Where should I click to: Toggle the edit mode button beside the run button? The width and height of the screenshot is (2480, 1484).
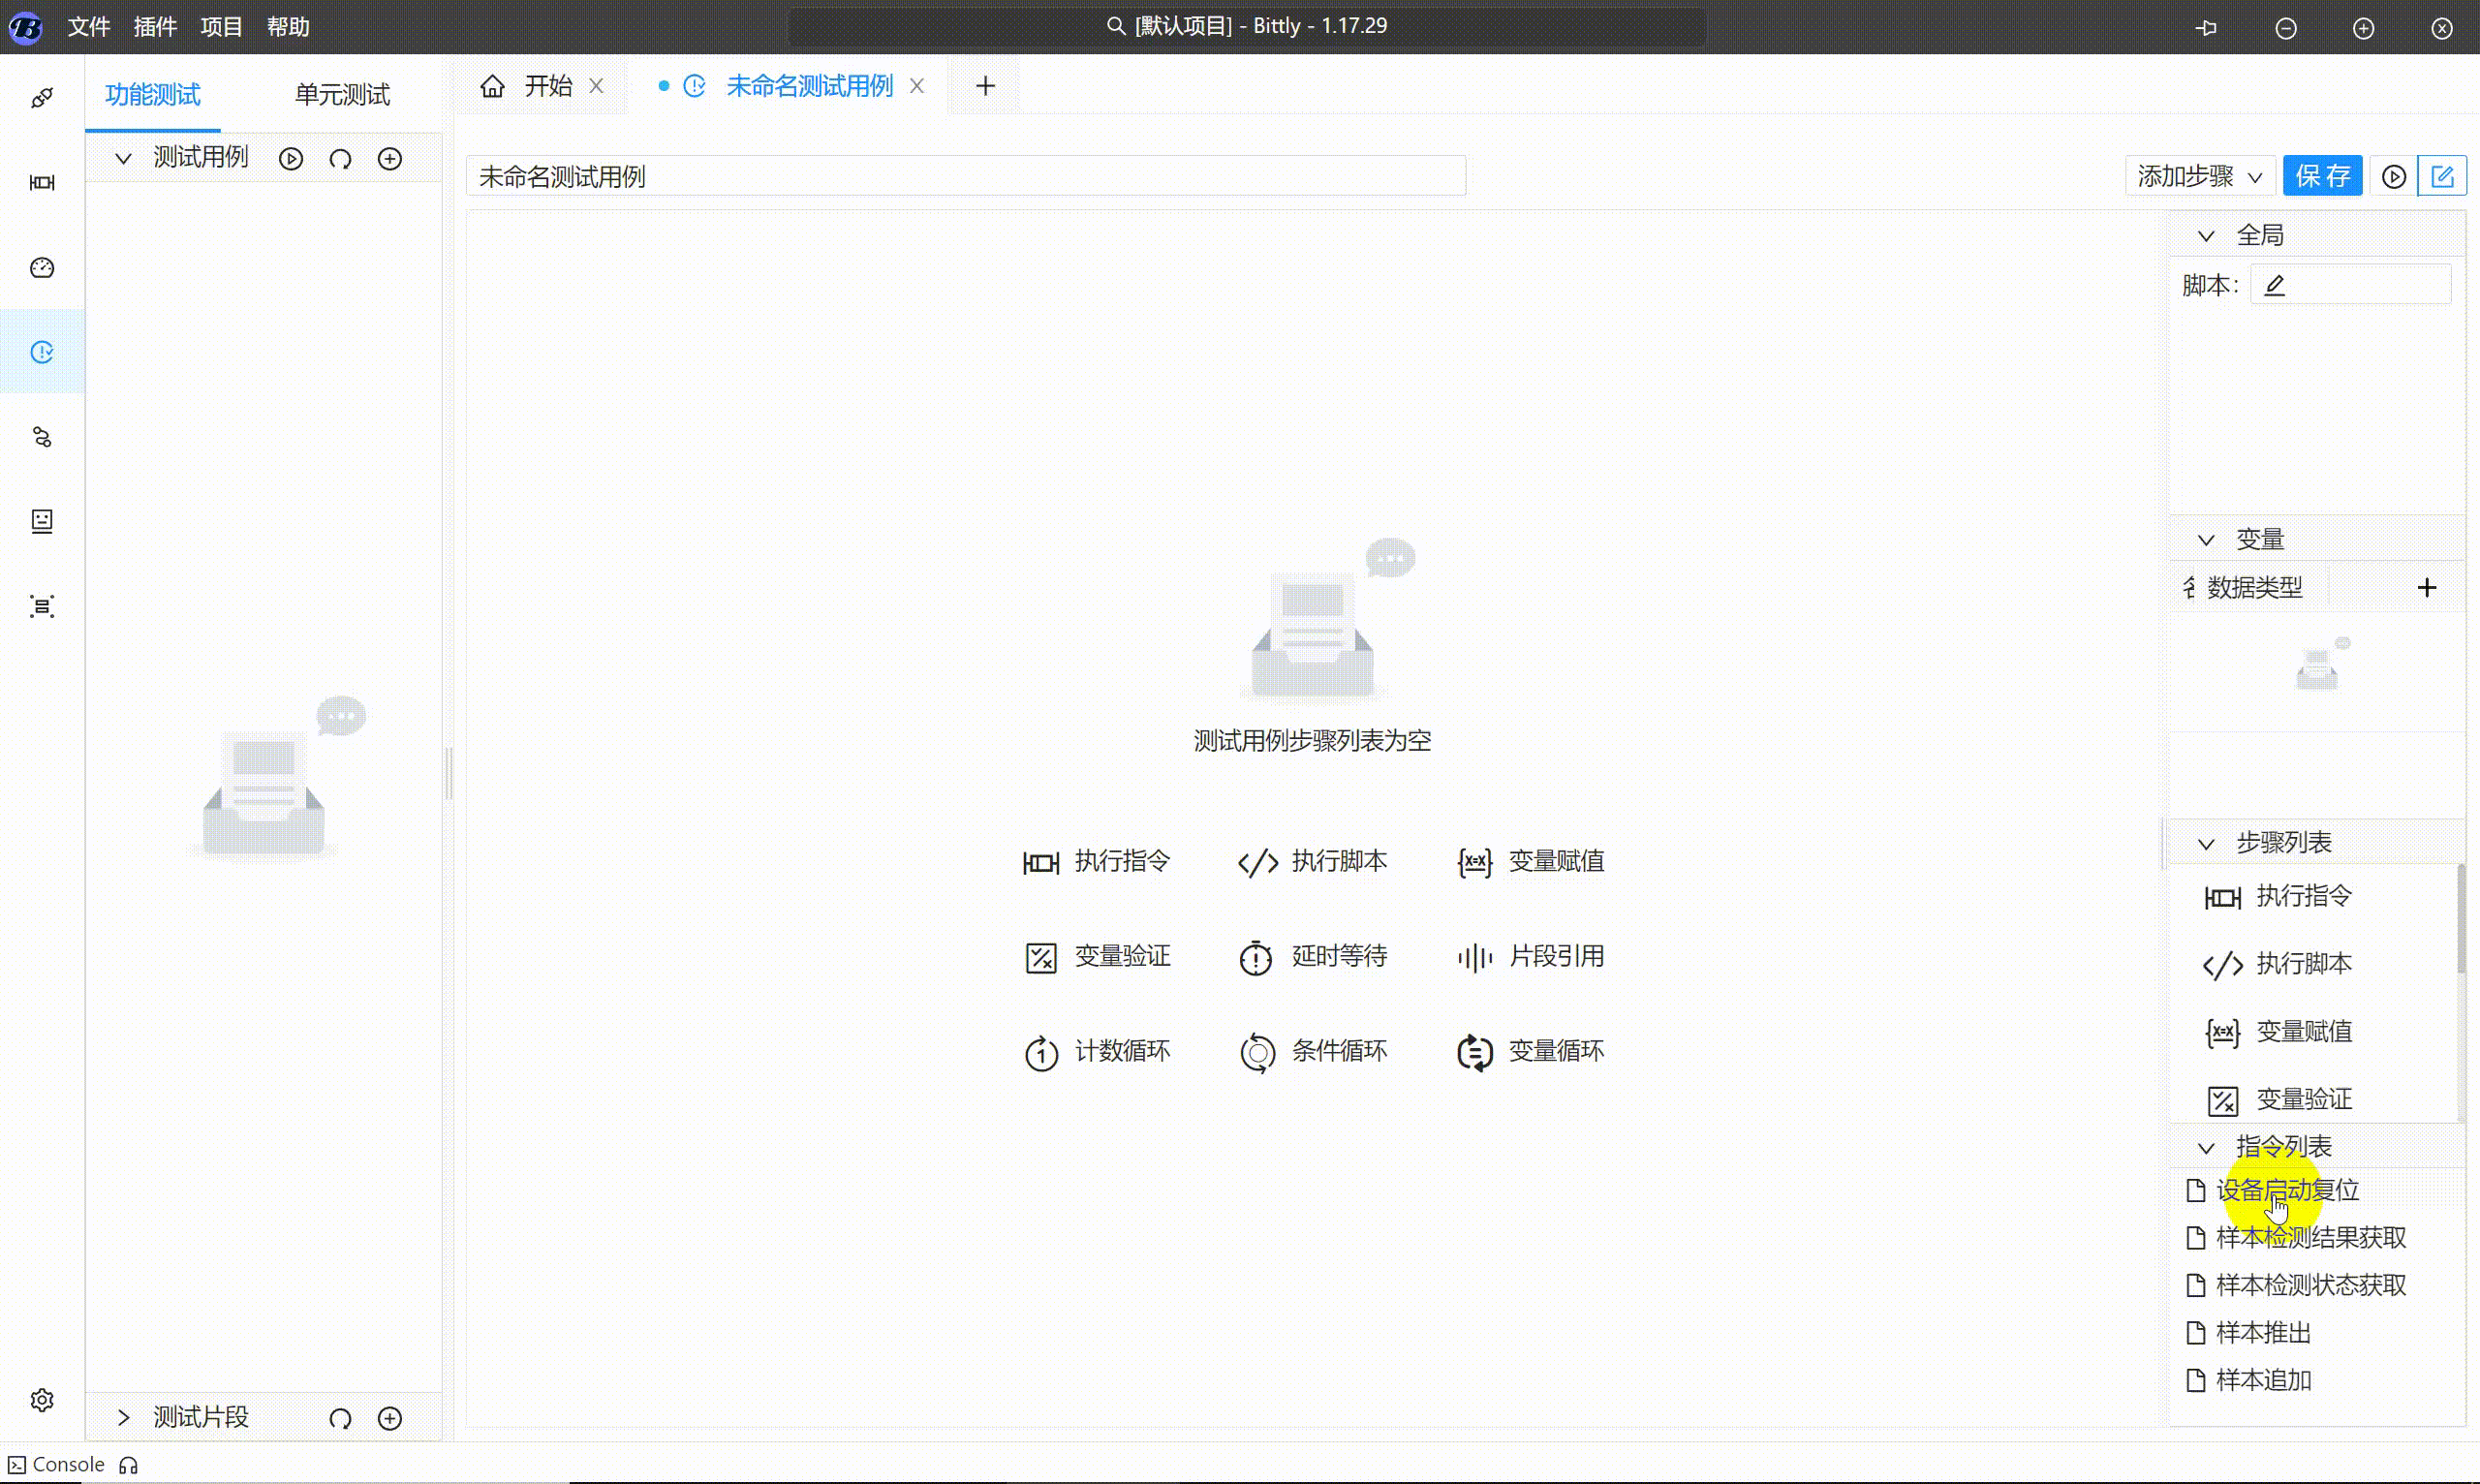click(2443, 175)
